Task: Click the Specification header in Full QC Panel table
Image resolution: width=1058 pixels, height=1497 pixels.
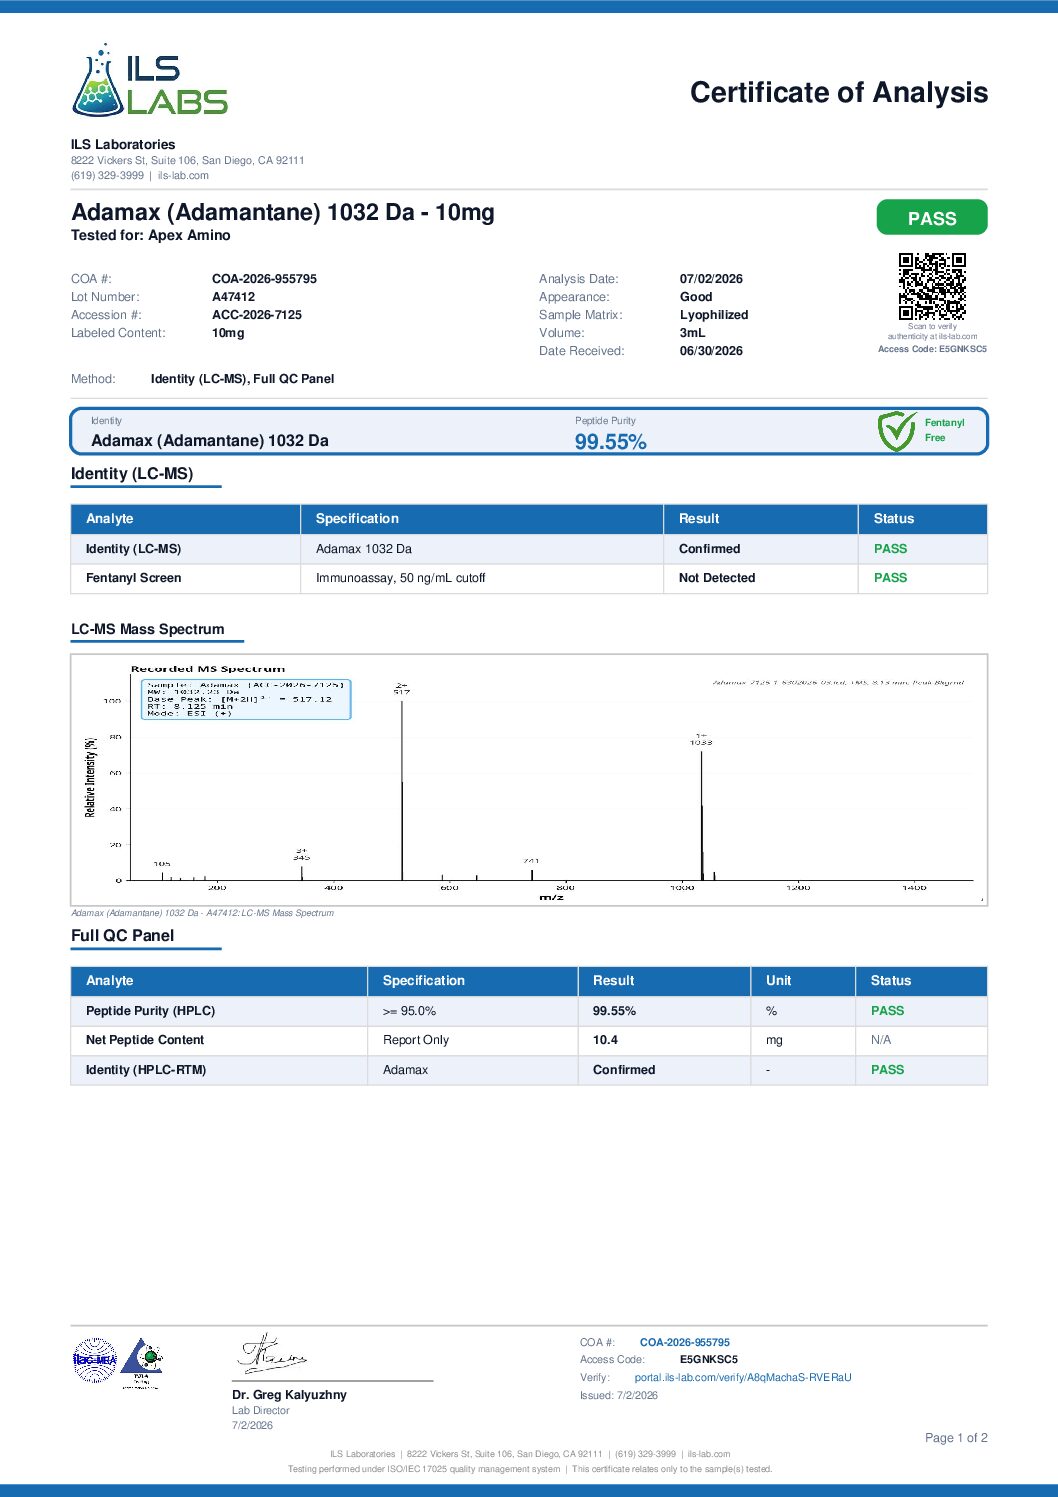Action: point(423,981)
